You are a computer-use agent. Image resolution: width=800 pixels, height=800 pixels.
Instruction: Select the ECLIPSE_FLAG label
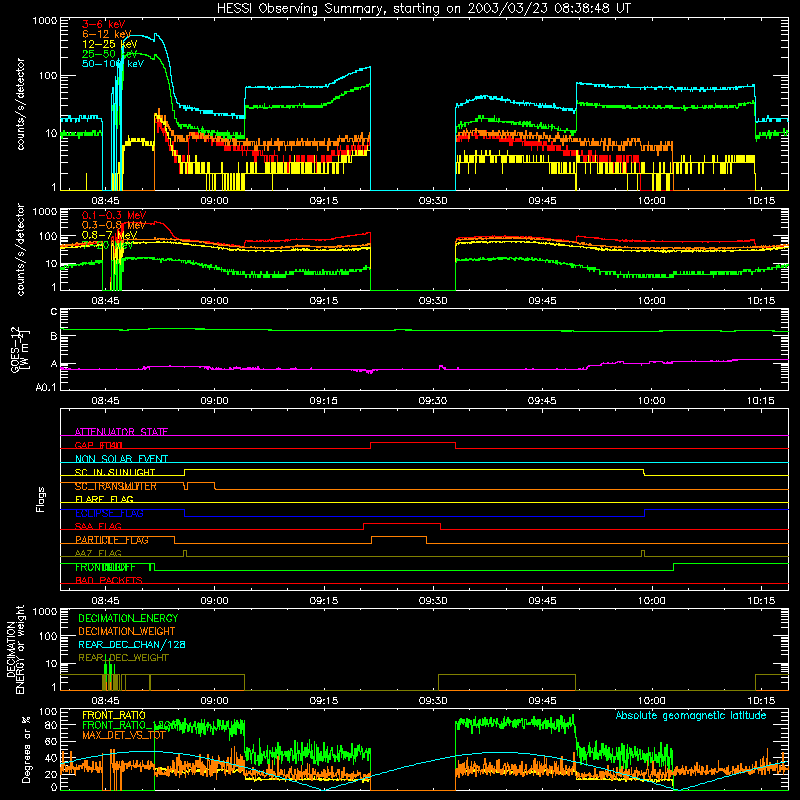click(109, 513)
